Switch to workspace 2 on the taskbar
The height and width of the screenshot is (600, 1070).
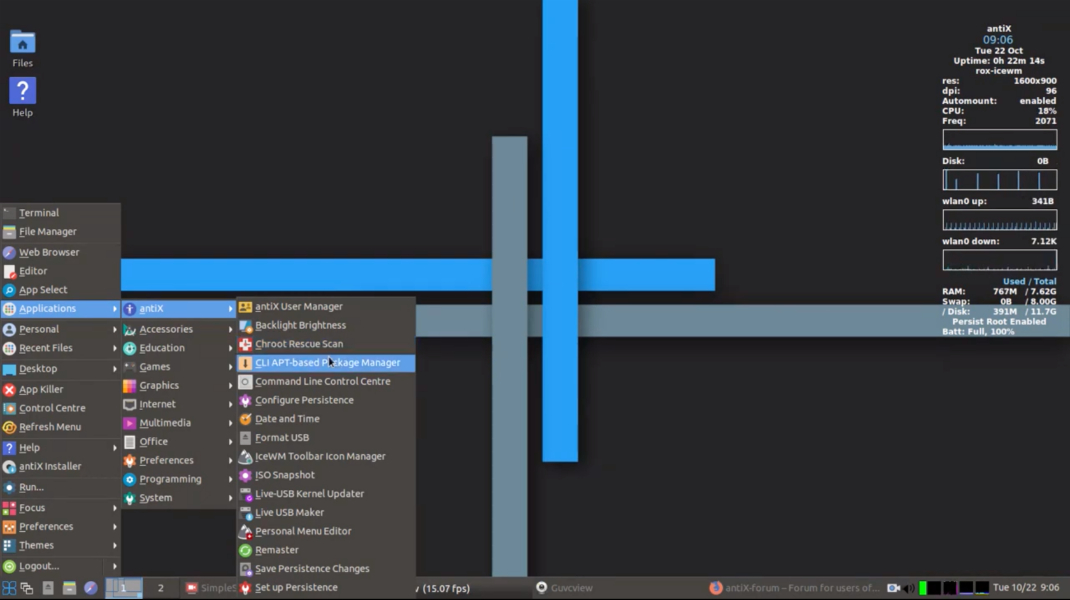pyautogui.click(x=161, y=588)
